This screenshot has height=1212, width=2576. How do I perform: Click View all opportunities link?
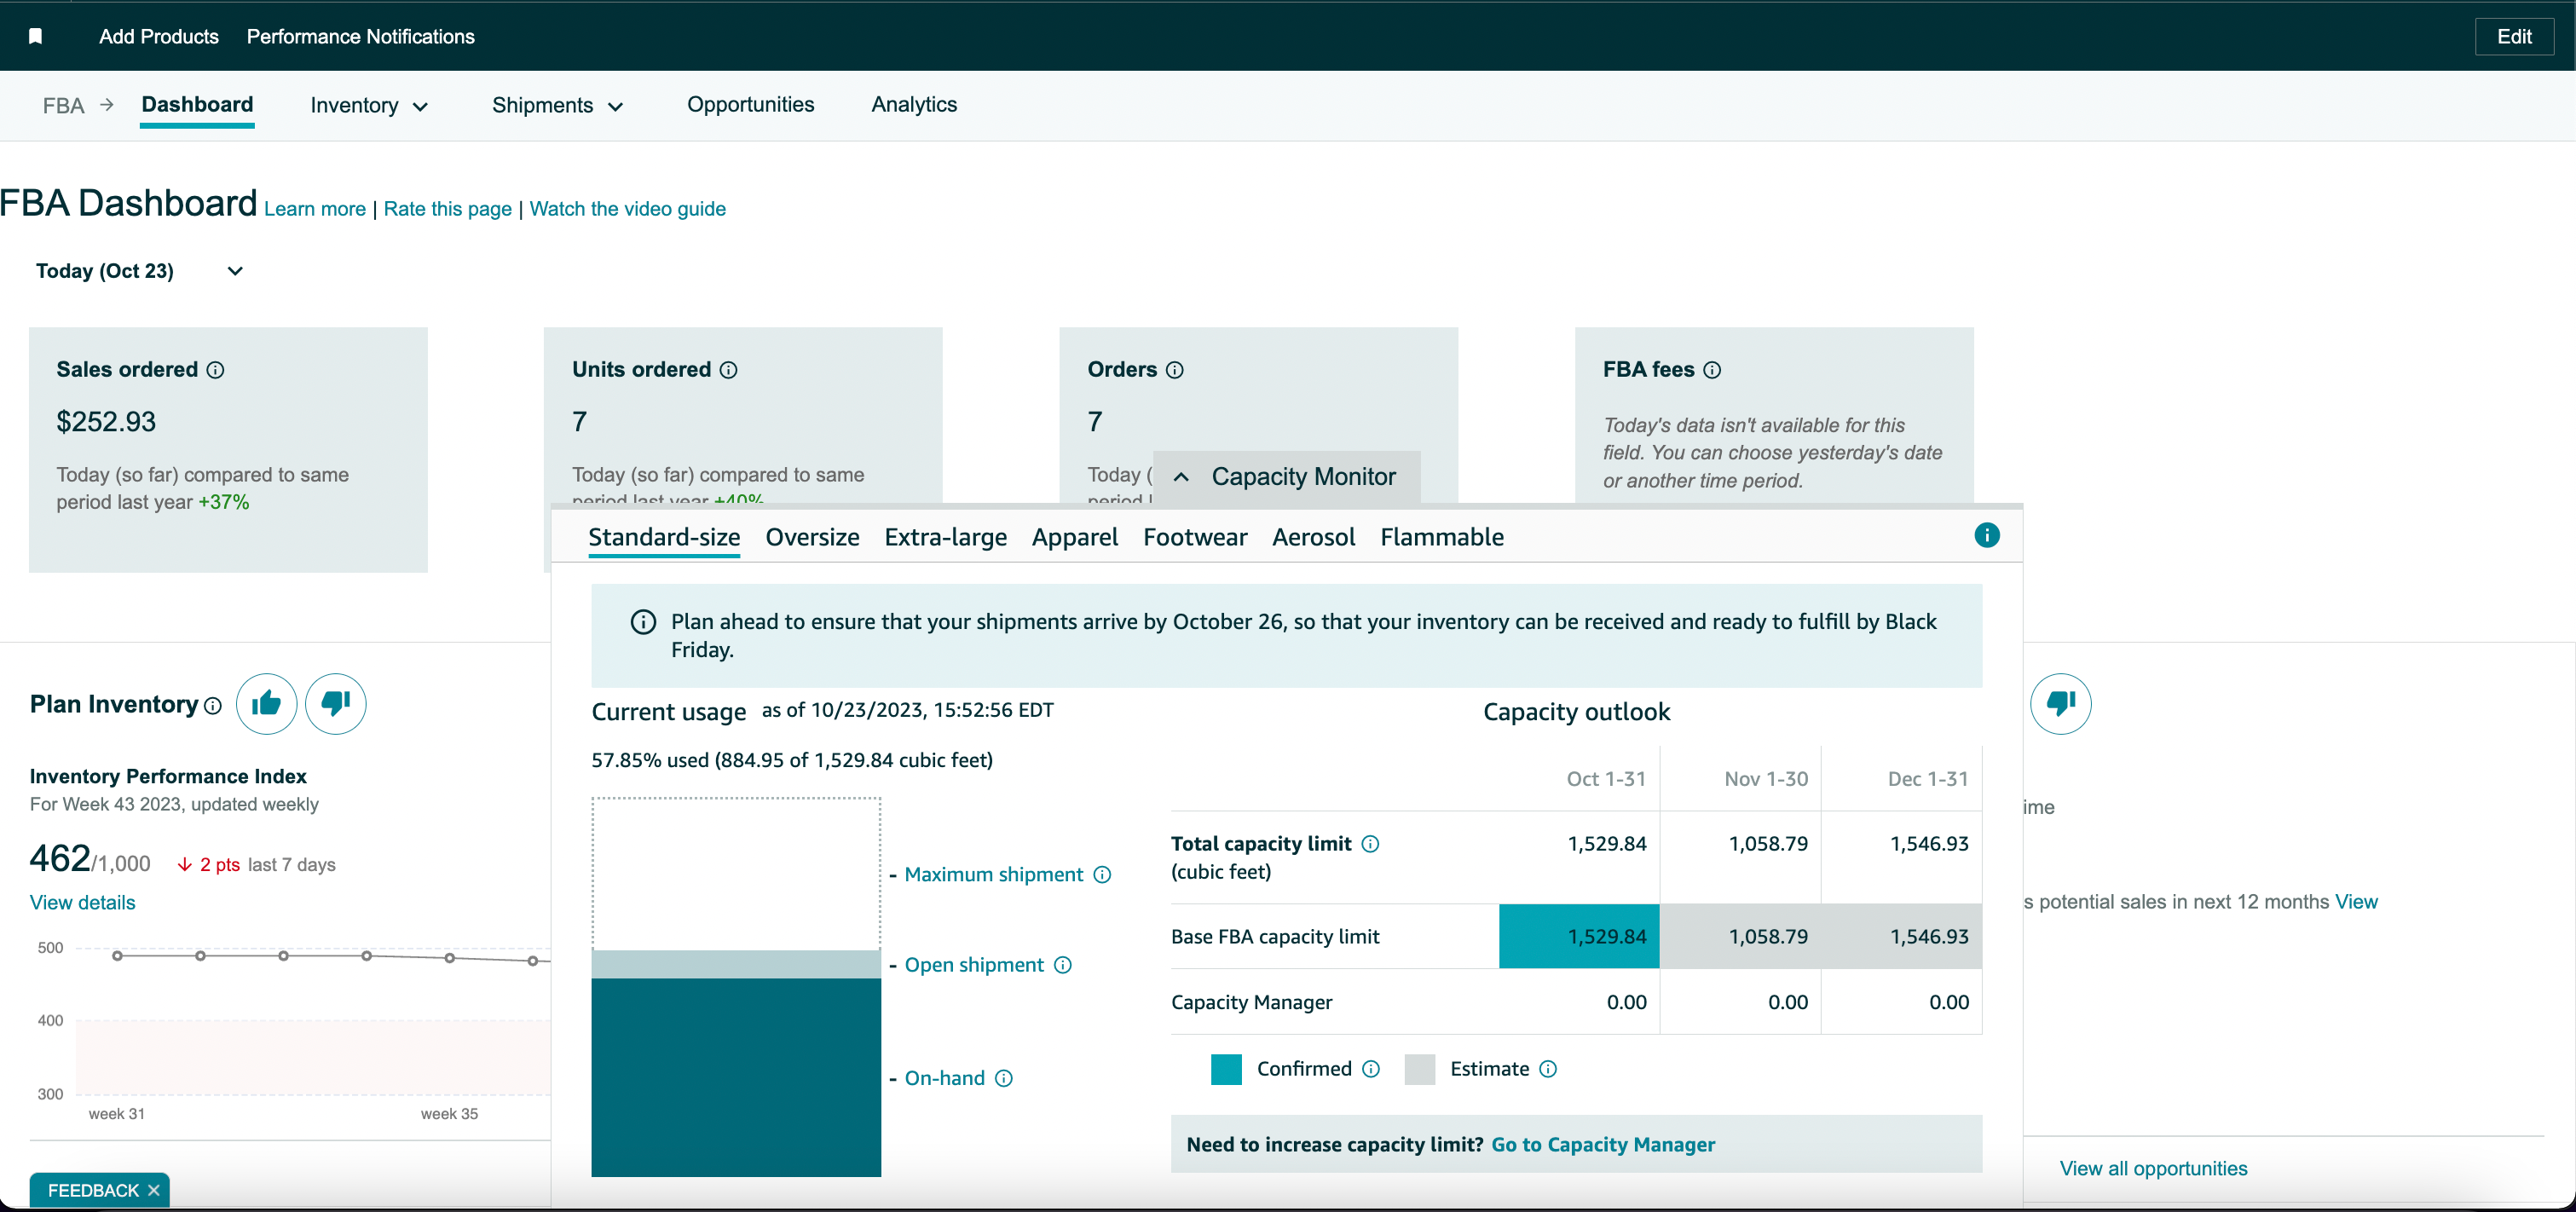point(2153,1169)
